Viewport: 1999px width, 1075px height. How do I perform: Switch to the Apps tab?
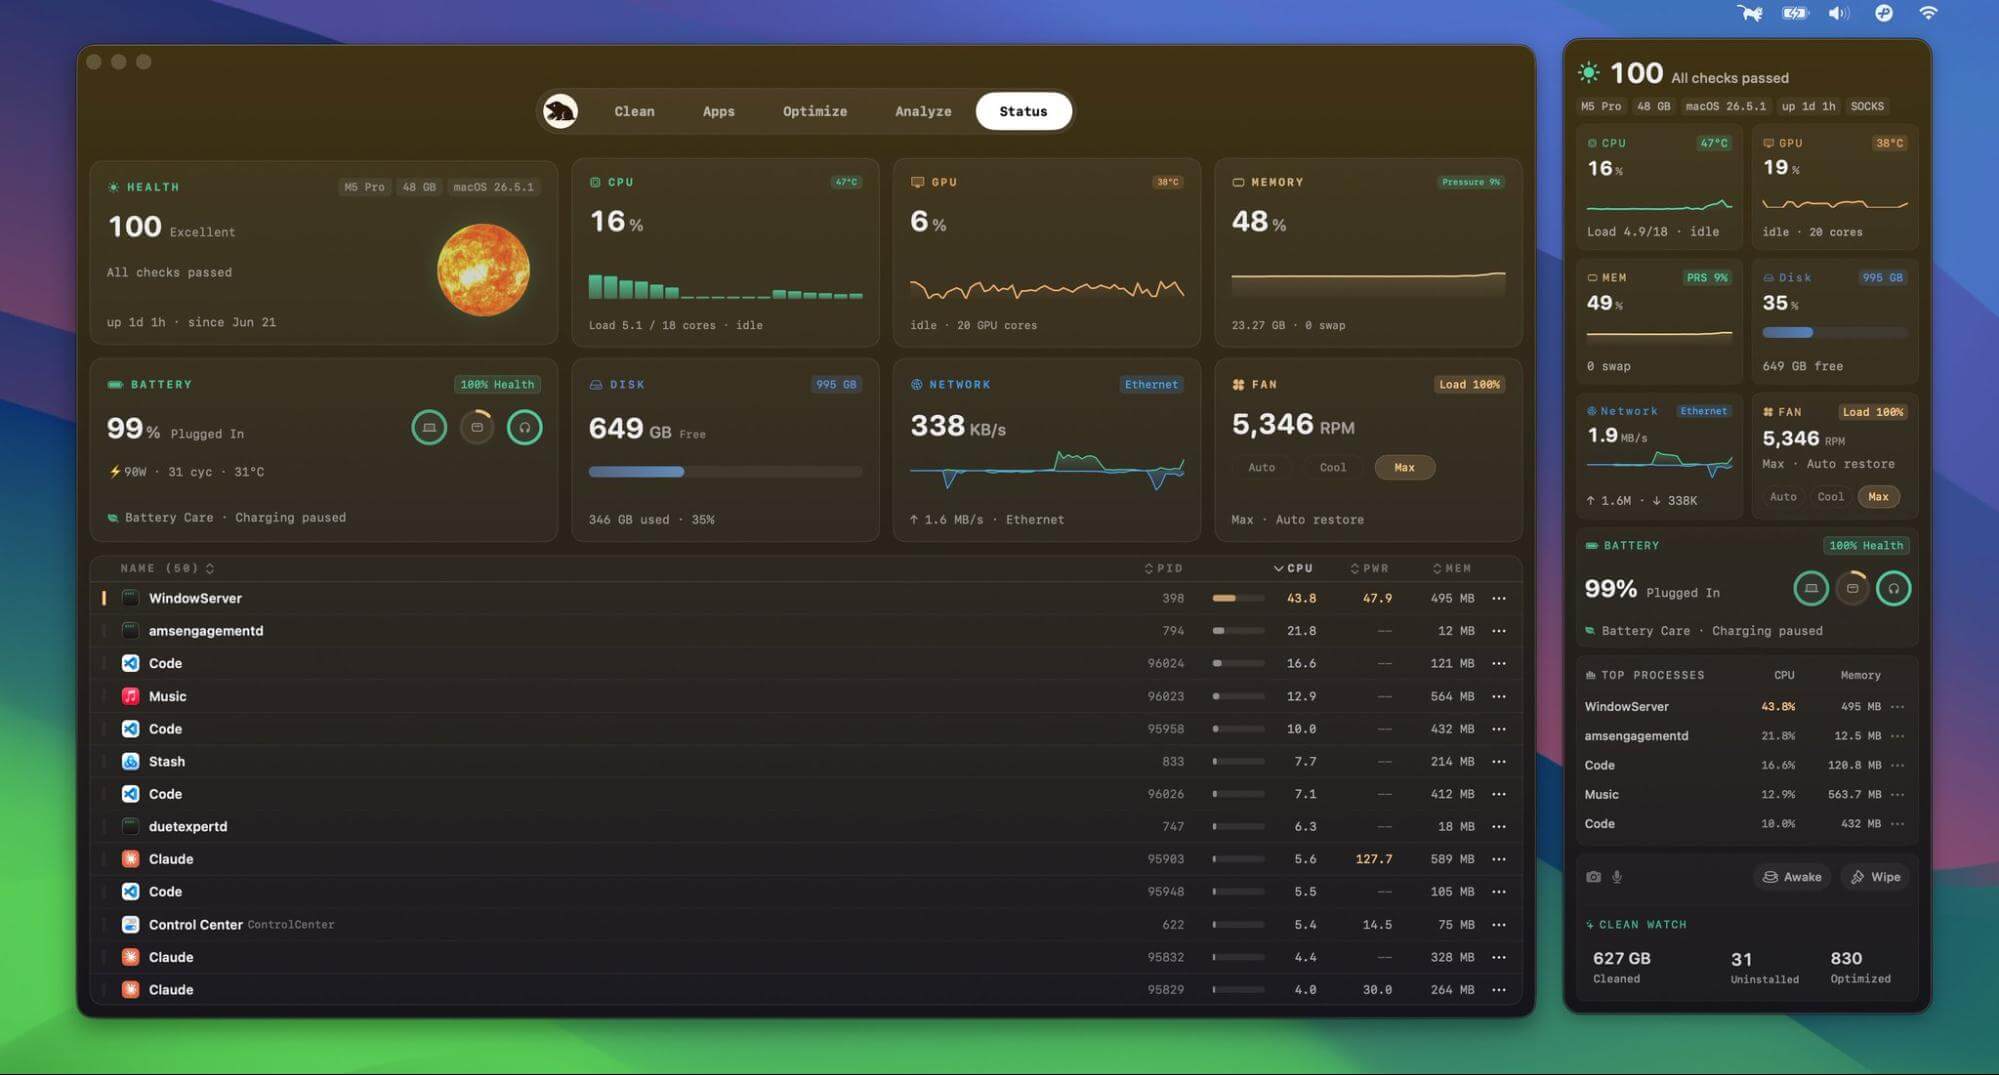pyautogui.click(x=718, y=111)
